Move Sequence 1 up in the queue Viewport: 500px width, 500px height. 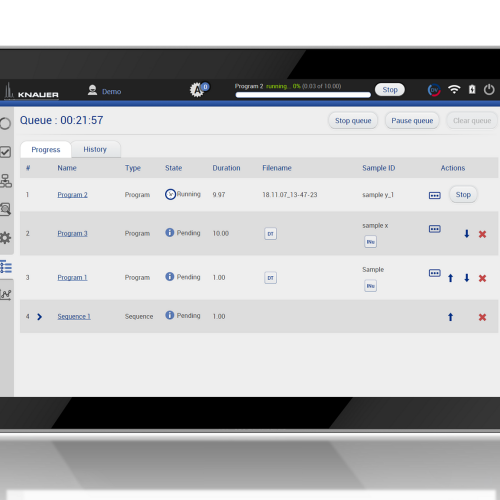click(450, 317)
